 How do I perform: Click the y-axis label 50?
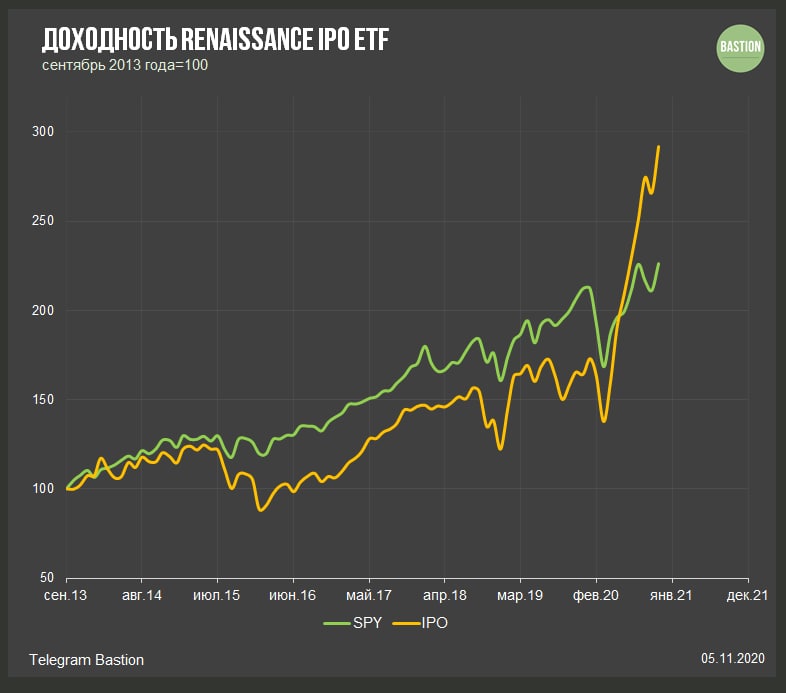[47, 578]
